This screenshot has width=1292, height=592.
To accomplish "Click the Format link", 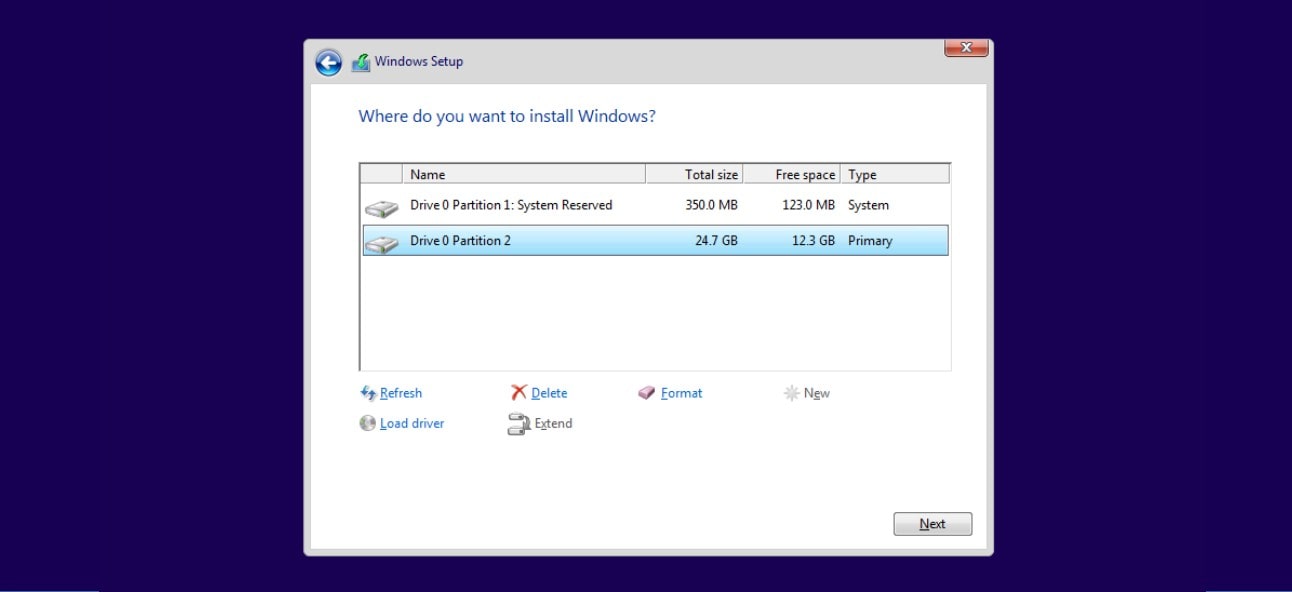I will pos(679,392).
